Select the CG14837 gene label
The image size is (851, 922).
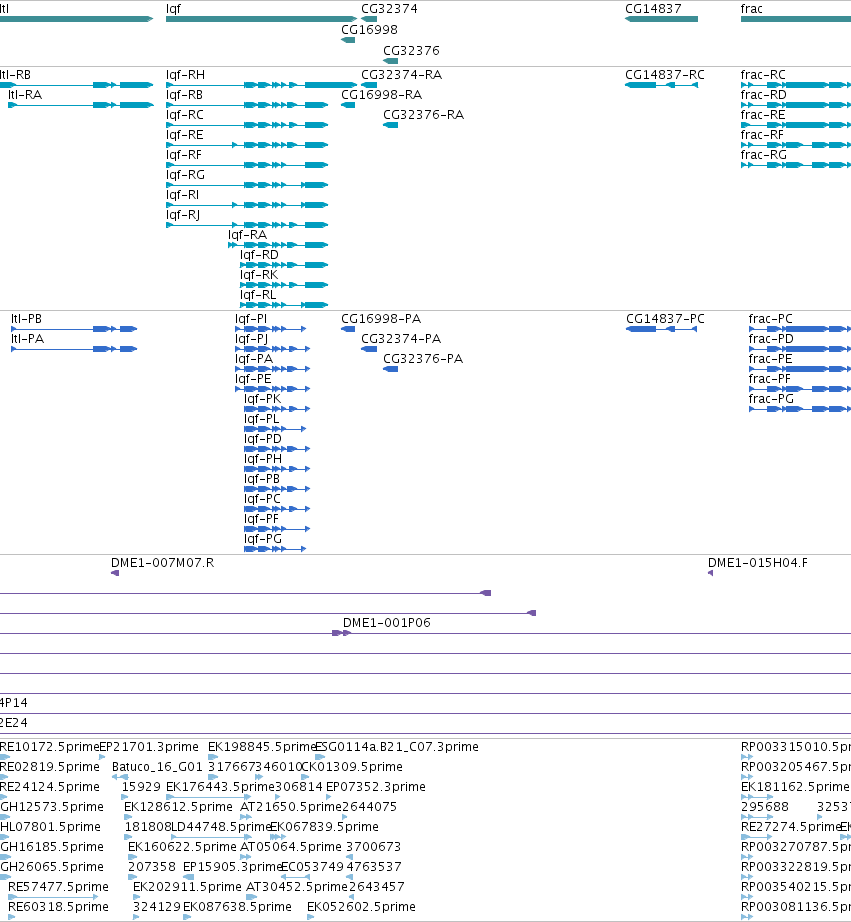(653, 9)
